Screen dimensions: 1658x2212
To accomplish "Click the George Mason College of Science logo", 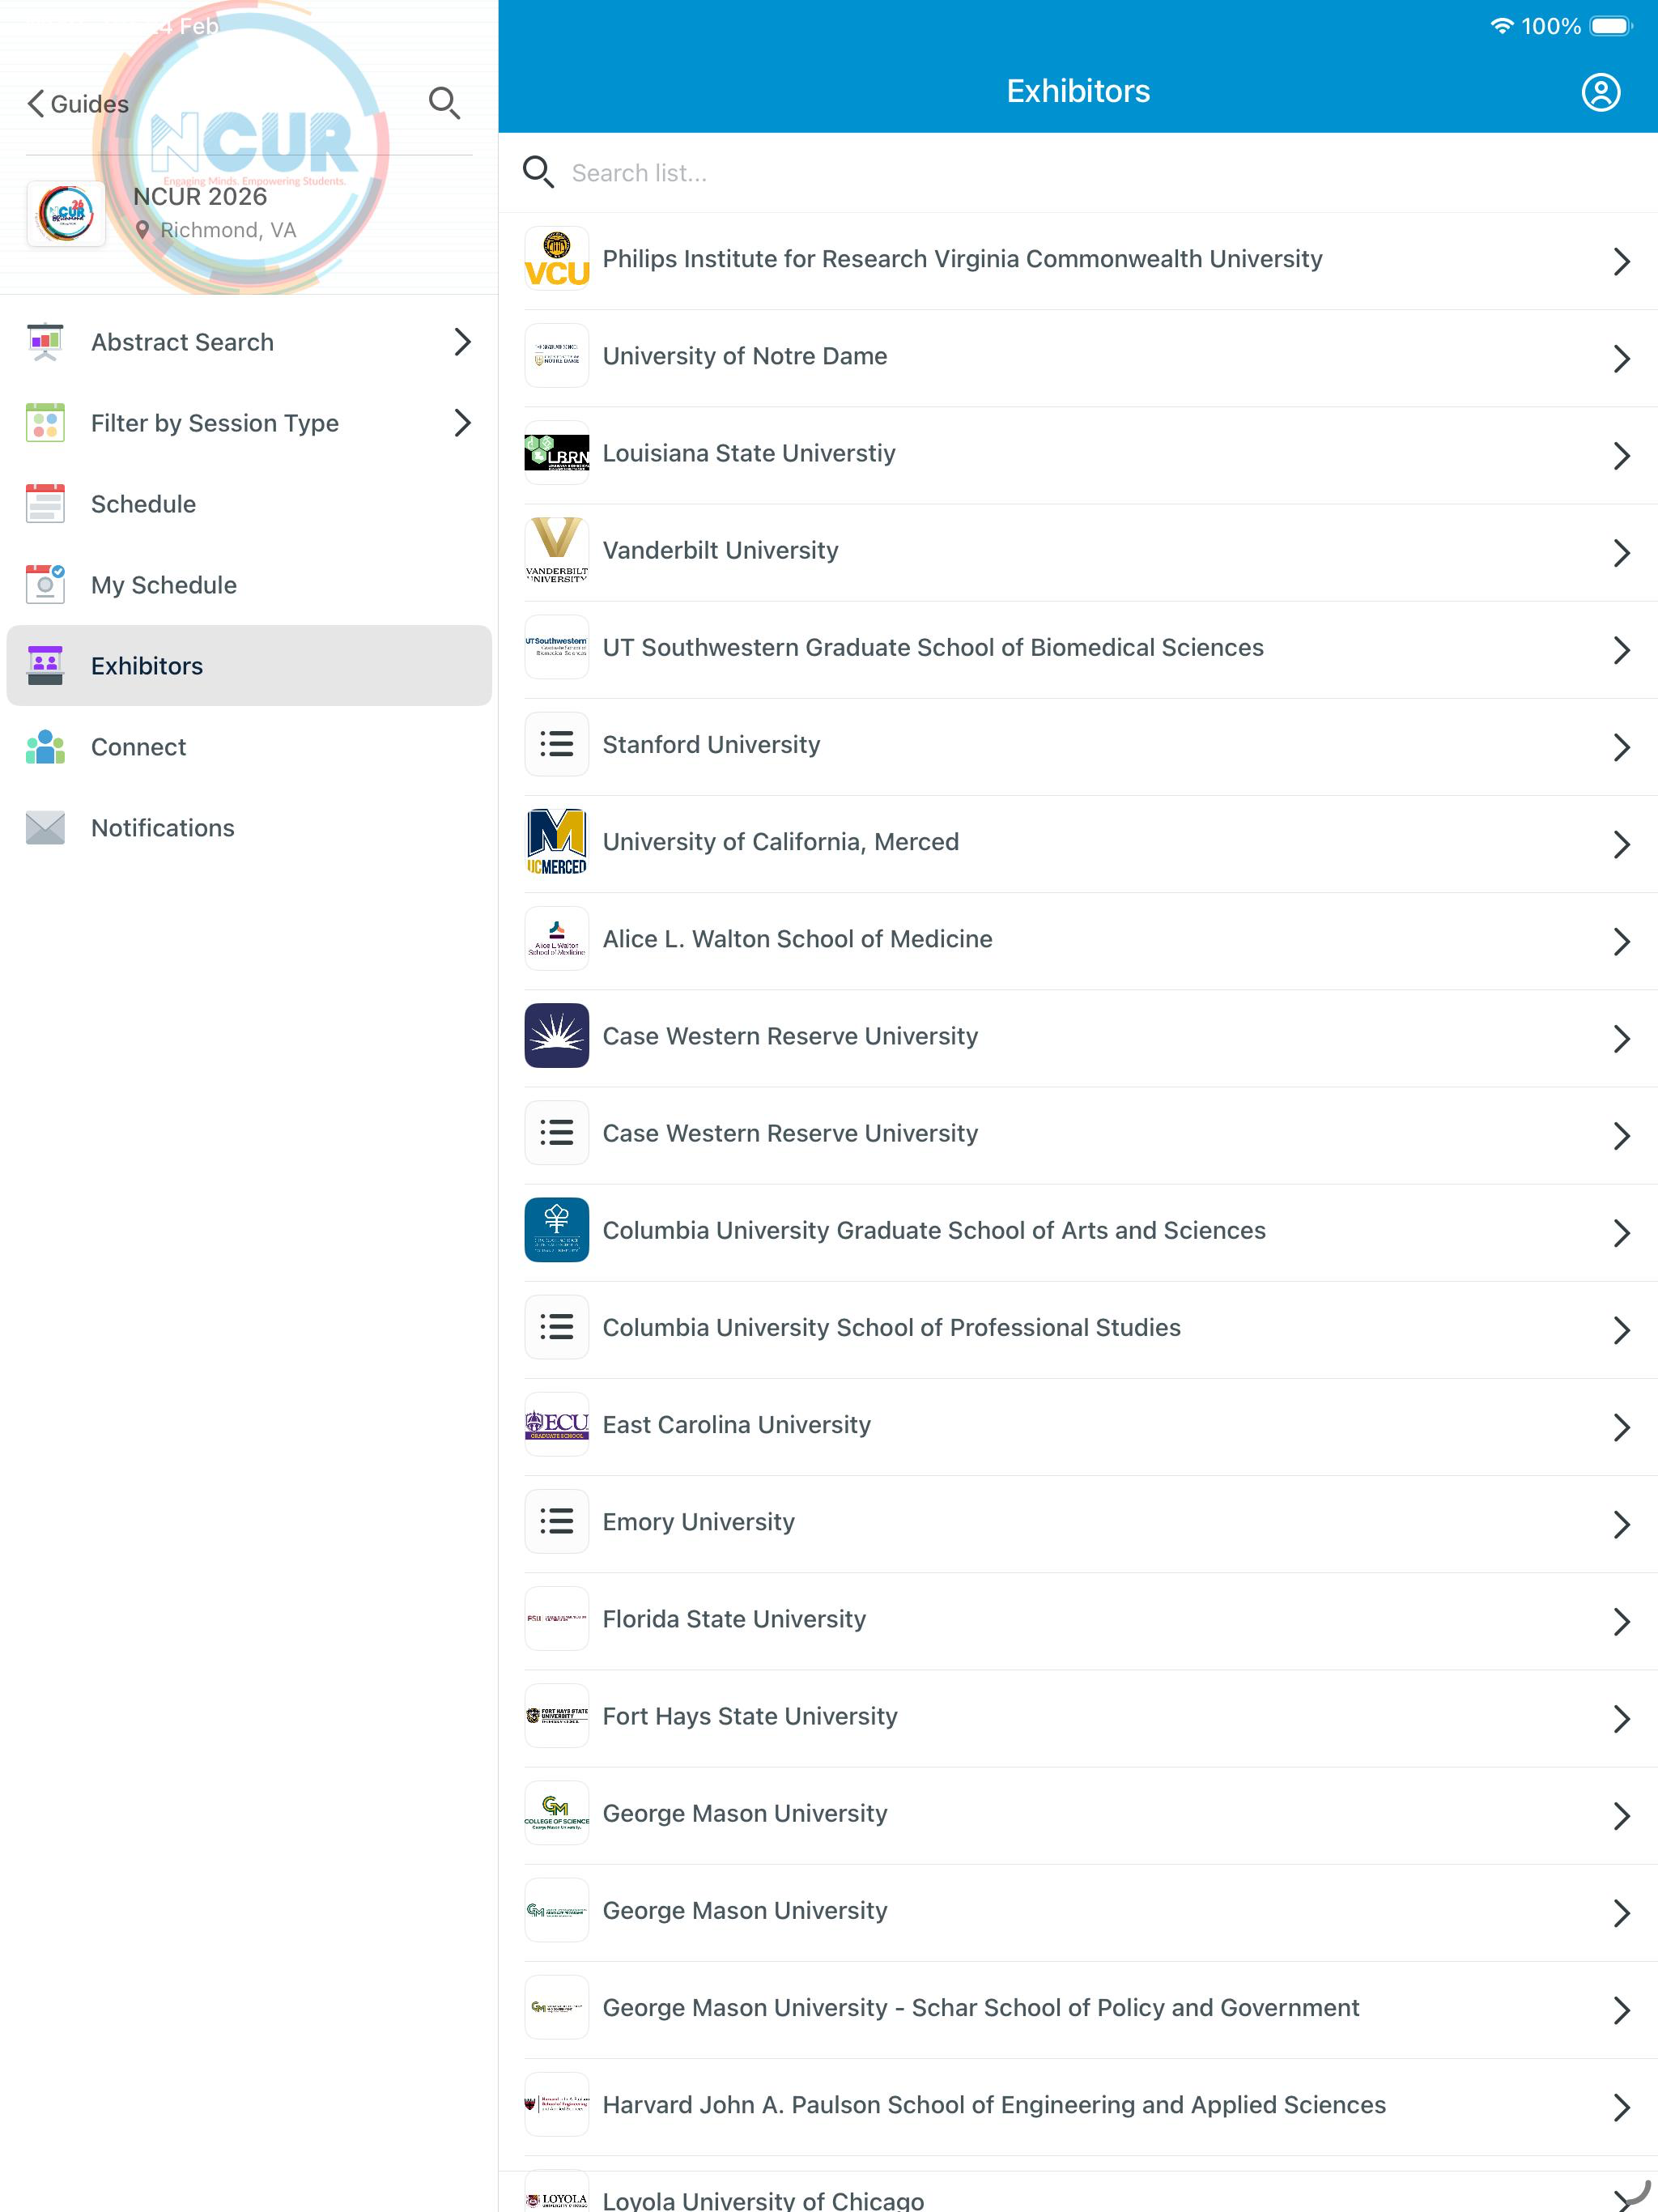I will (557, 1813).
